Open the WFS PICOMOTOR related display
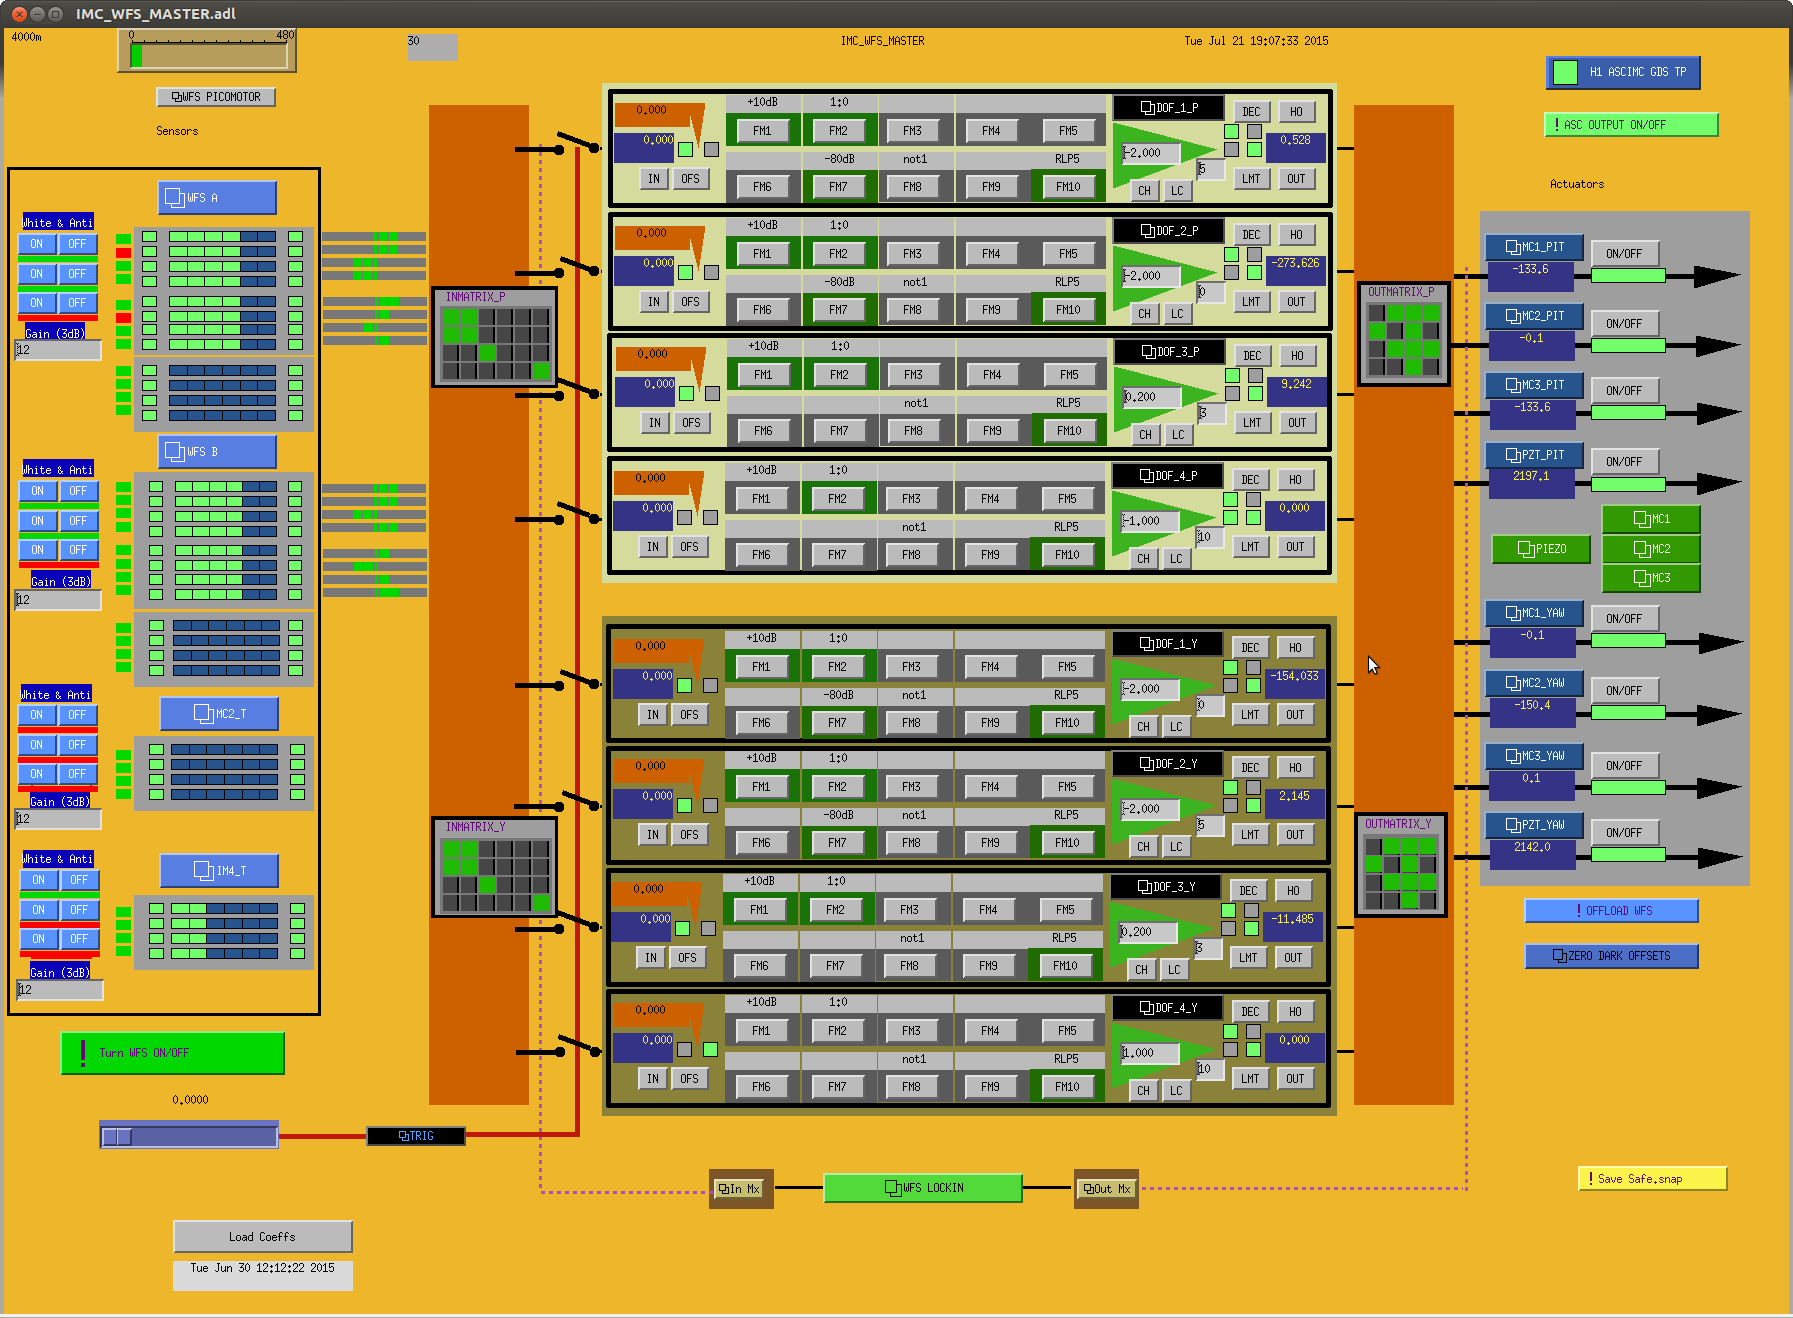This screenshot has width=1793, height=1318. (x=216, y=97)
